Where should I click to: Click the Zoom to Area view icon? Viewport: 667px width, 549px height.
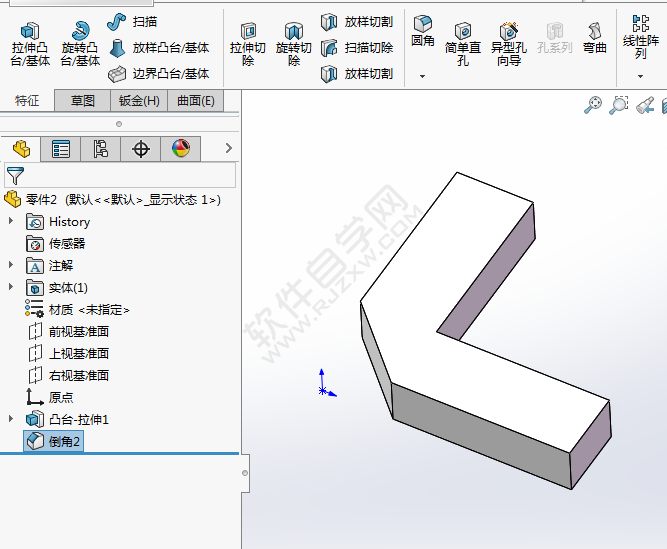tap(619, 105)
